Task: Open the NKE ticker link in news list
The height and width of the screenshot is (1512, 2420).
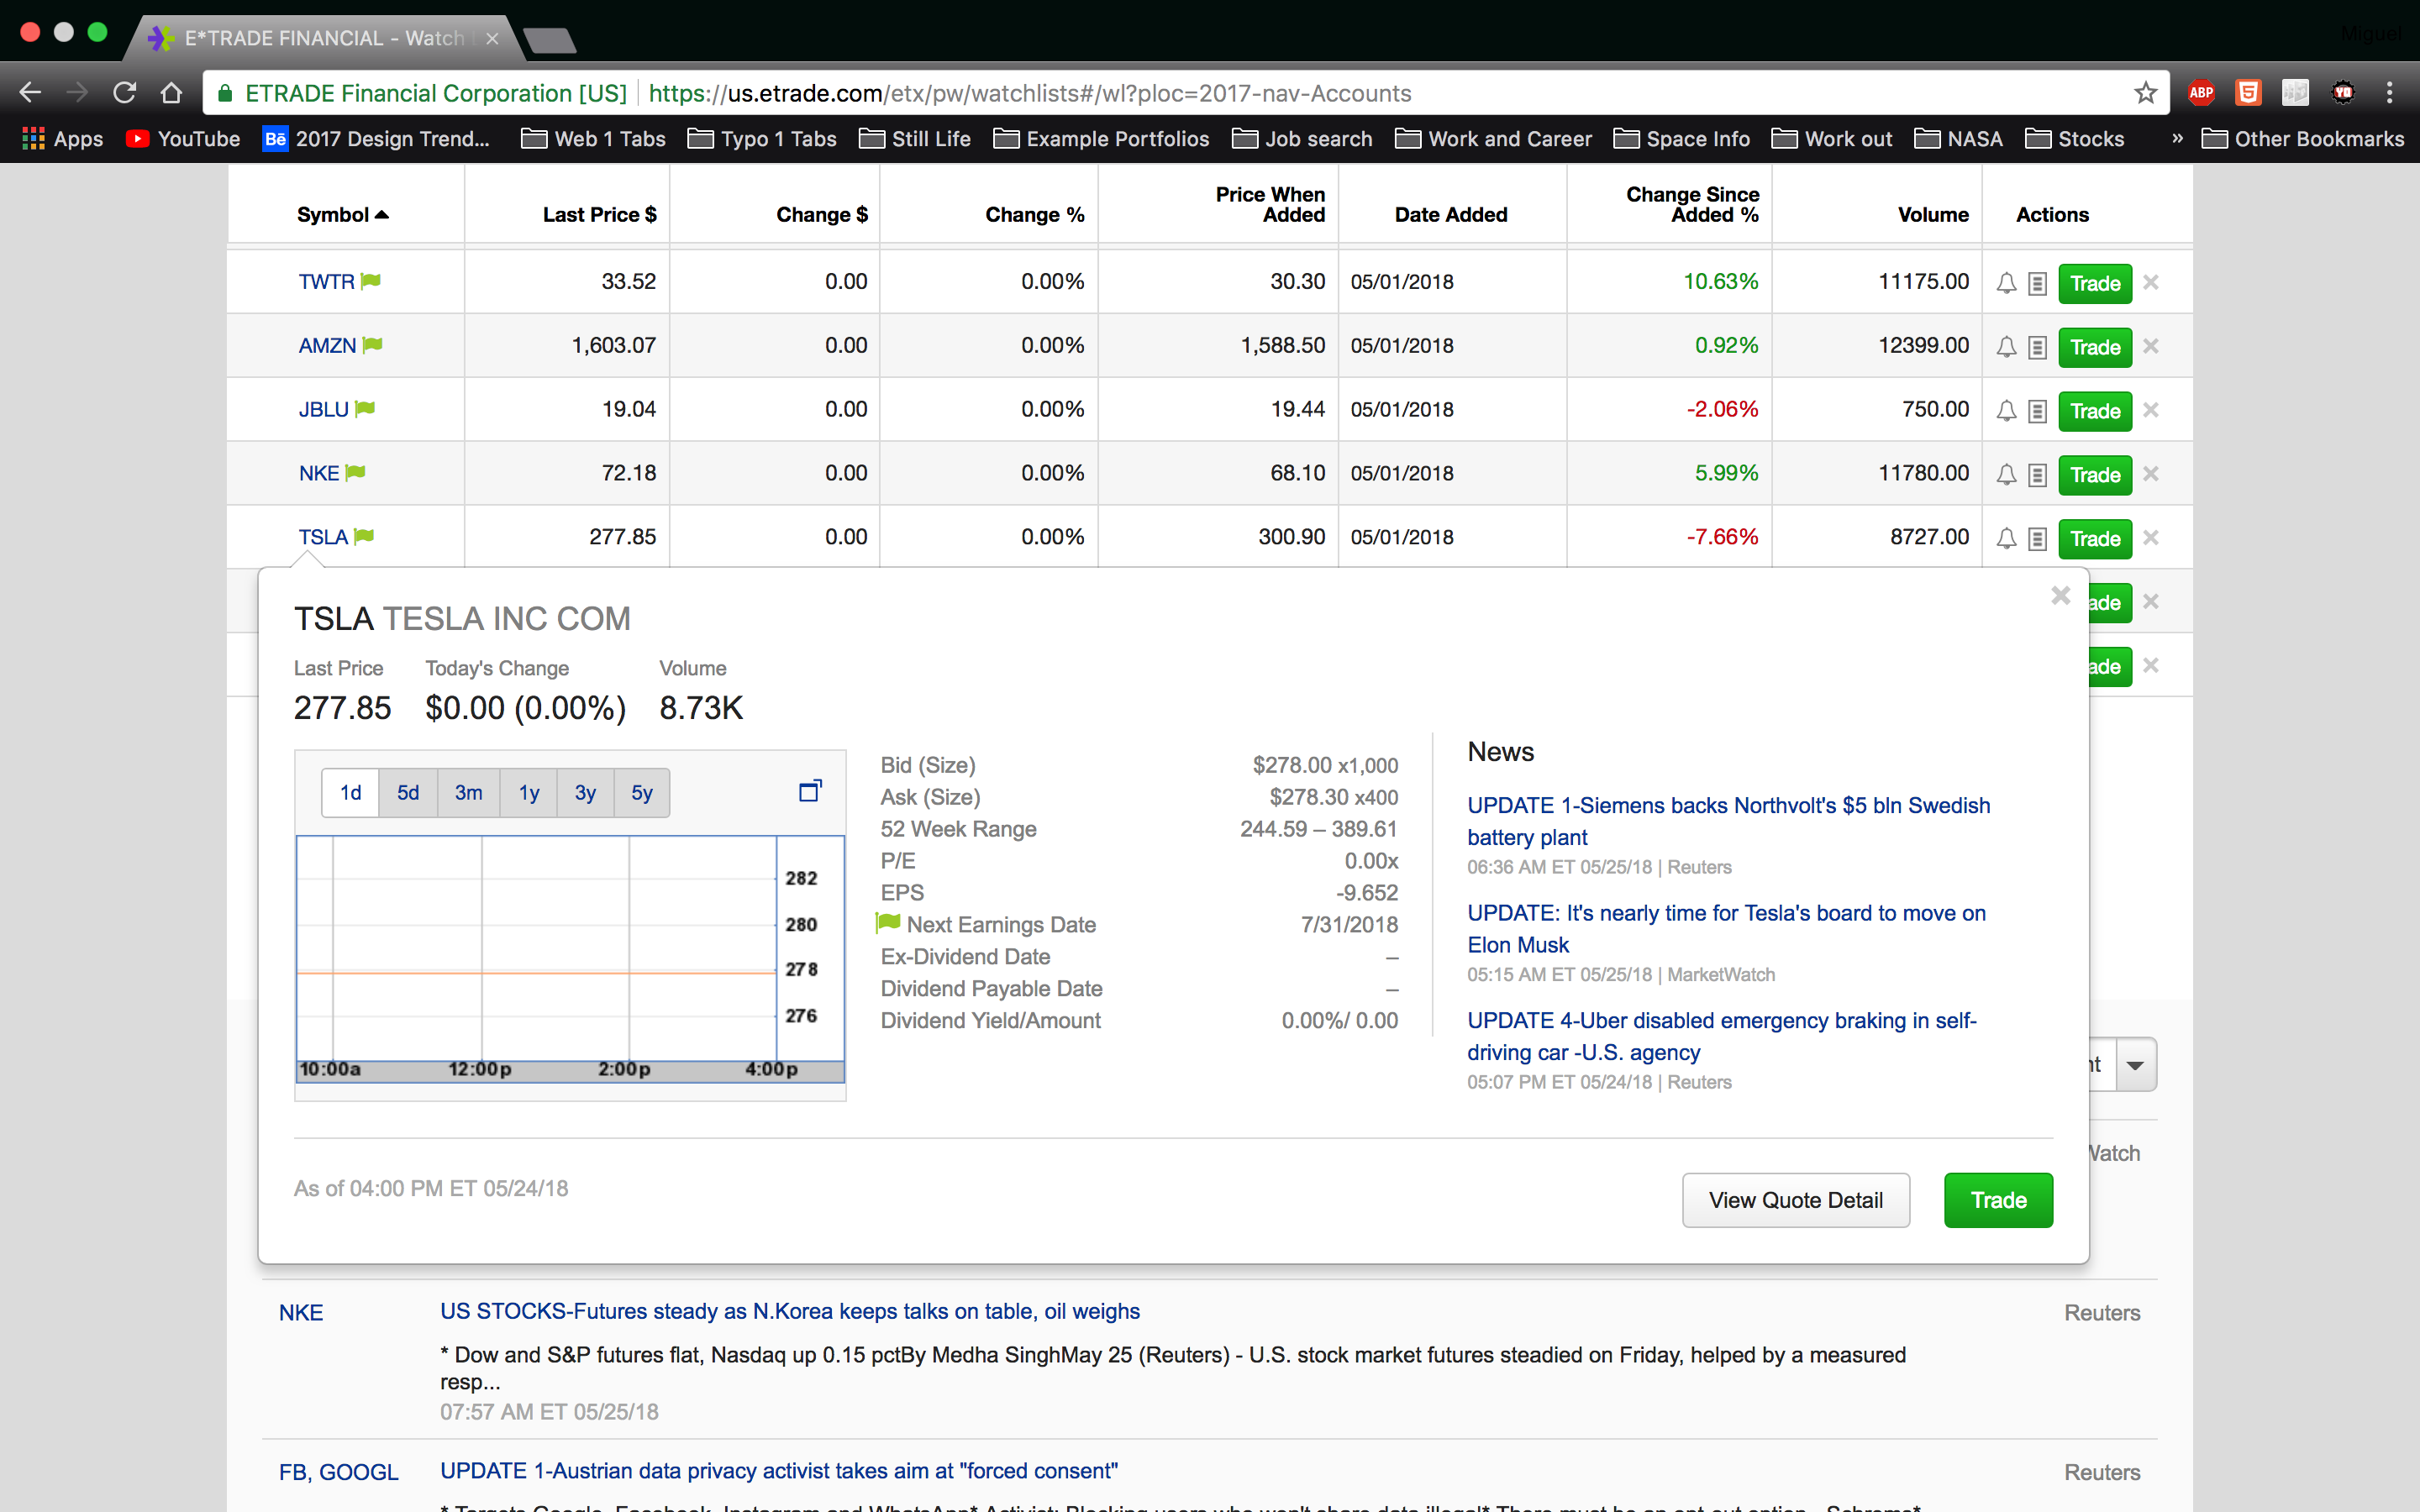Action: point(301,1313)
